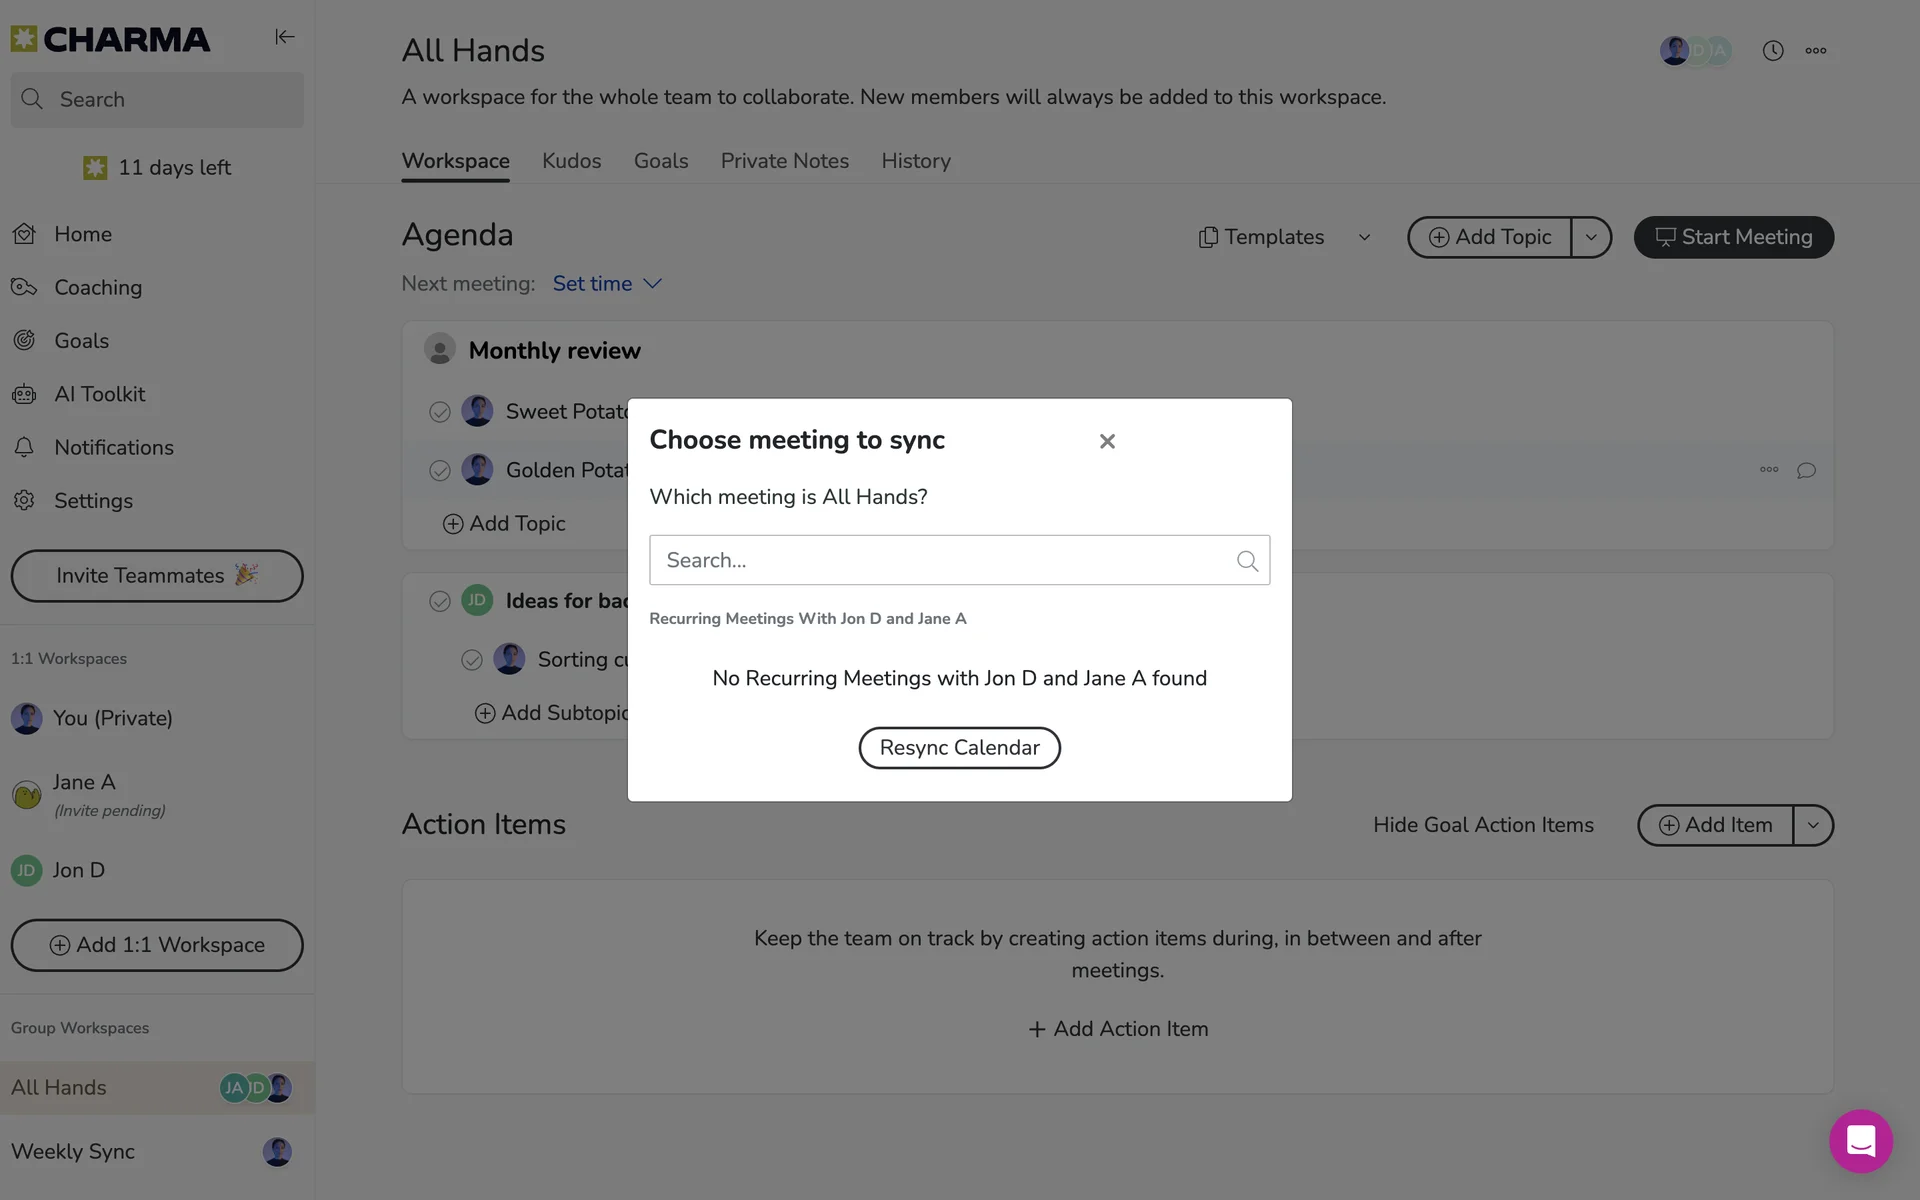Expand Add Item dropdown arrow
The width and height of the screenshot is (1920, 1200).
click(x=1812, y=825)
